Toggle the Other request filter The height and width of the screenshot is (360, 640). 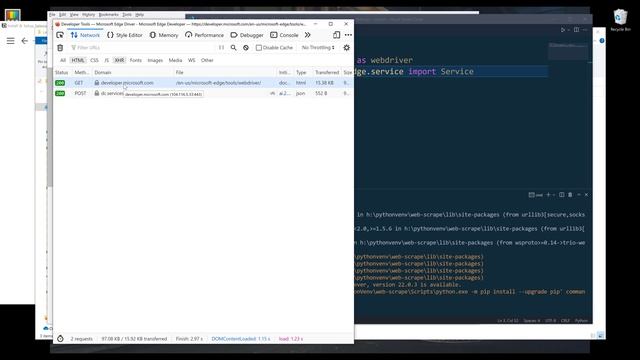coord(207,60)
